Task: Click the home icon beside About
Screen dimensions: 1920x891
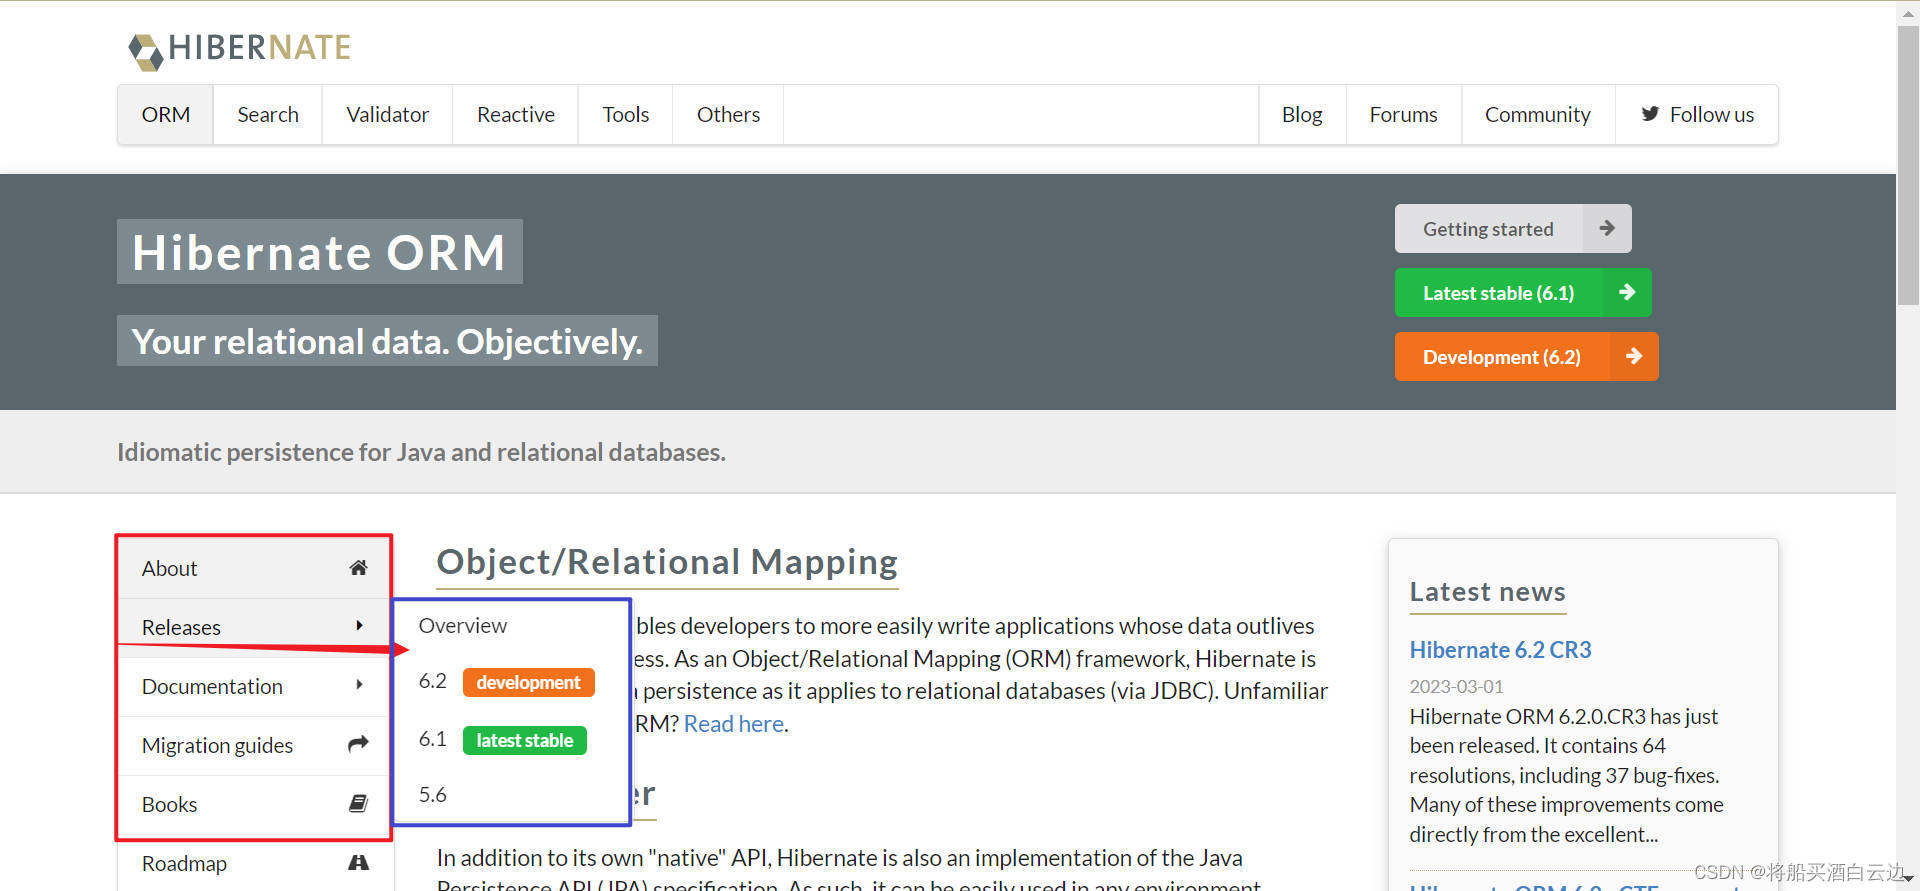Action: point(358,568)
